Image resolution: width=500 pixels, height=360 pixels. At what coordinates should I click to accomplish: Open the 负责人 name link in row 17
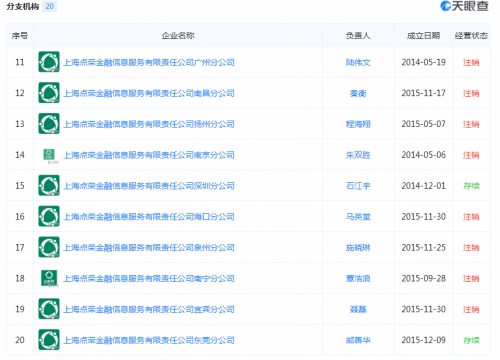click(358, 248)
